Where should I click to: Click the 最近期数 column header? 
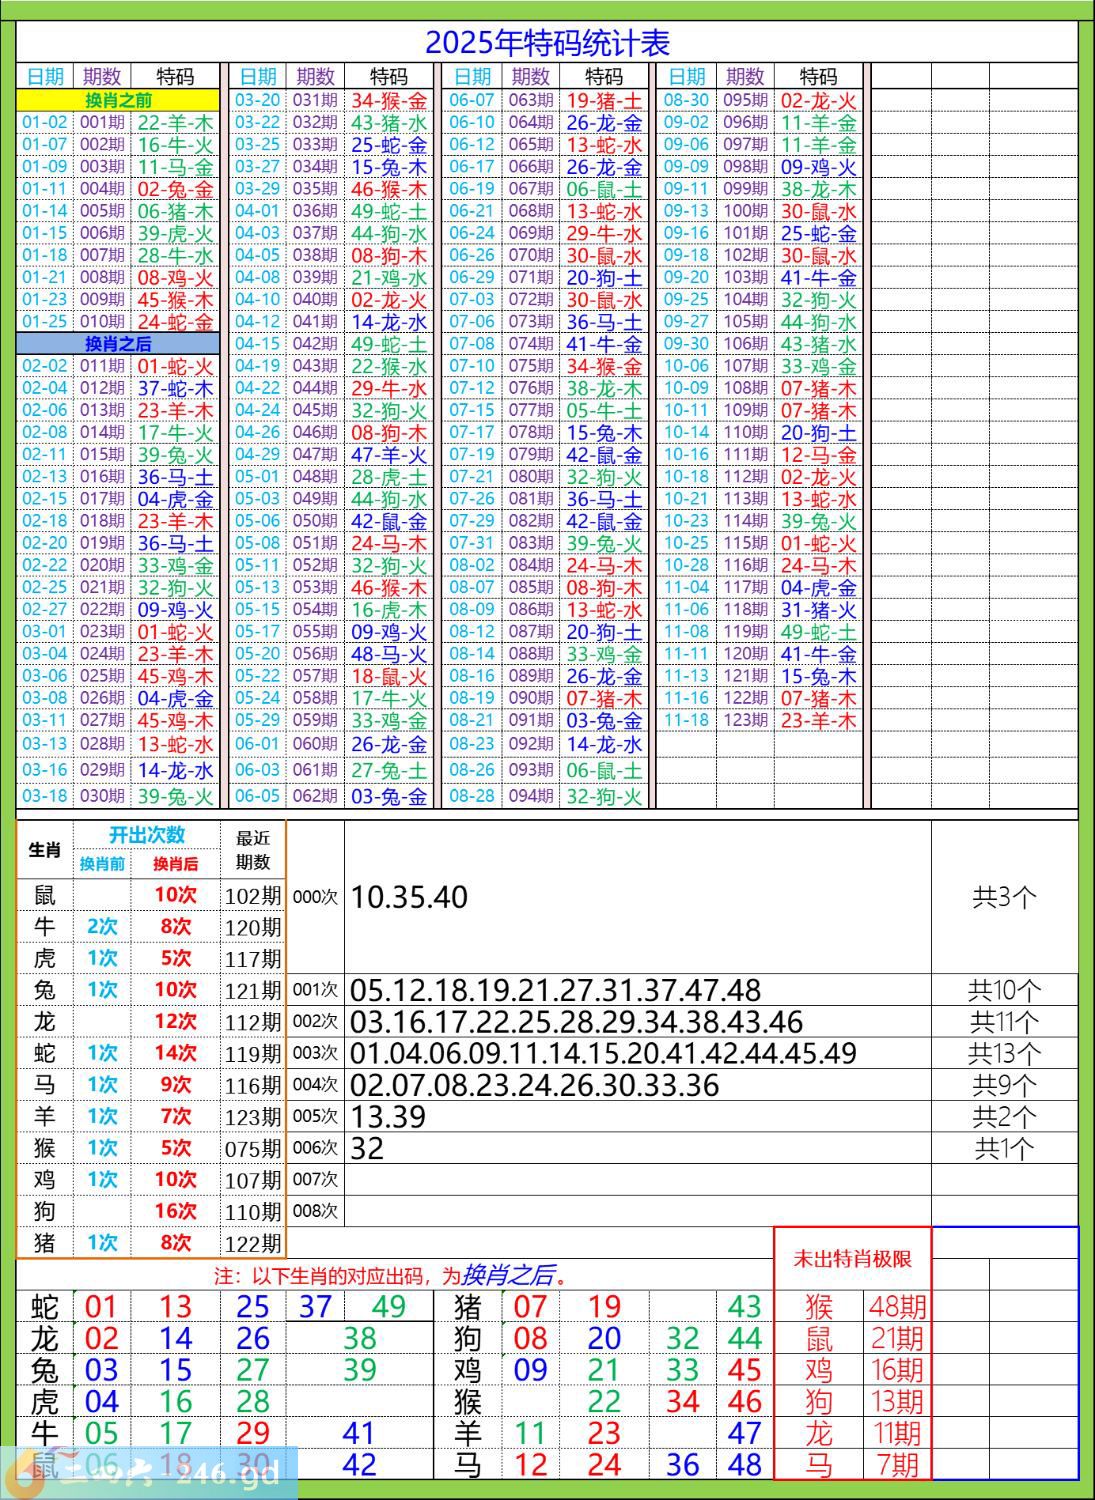tap(252, 850)
